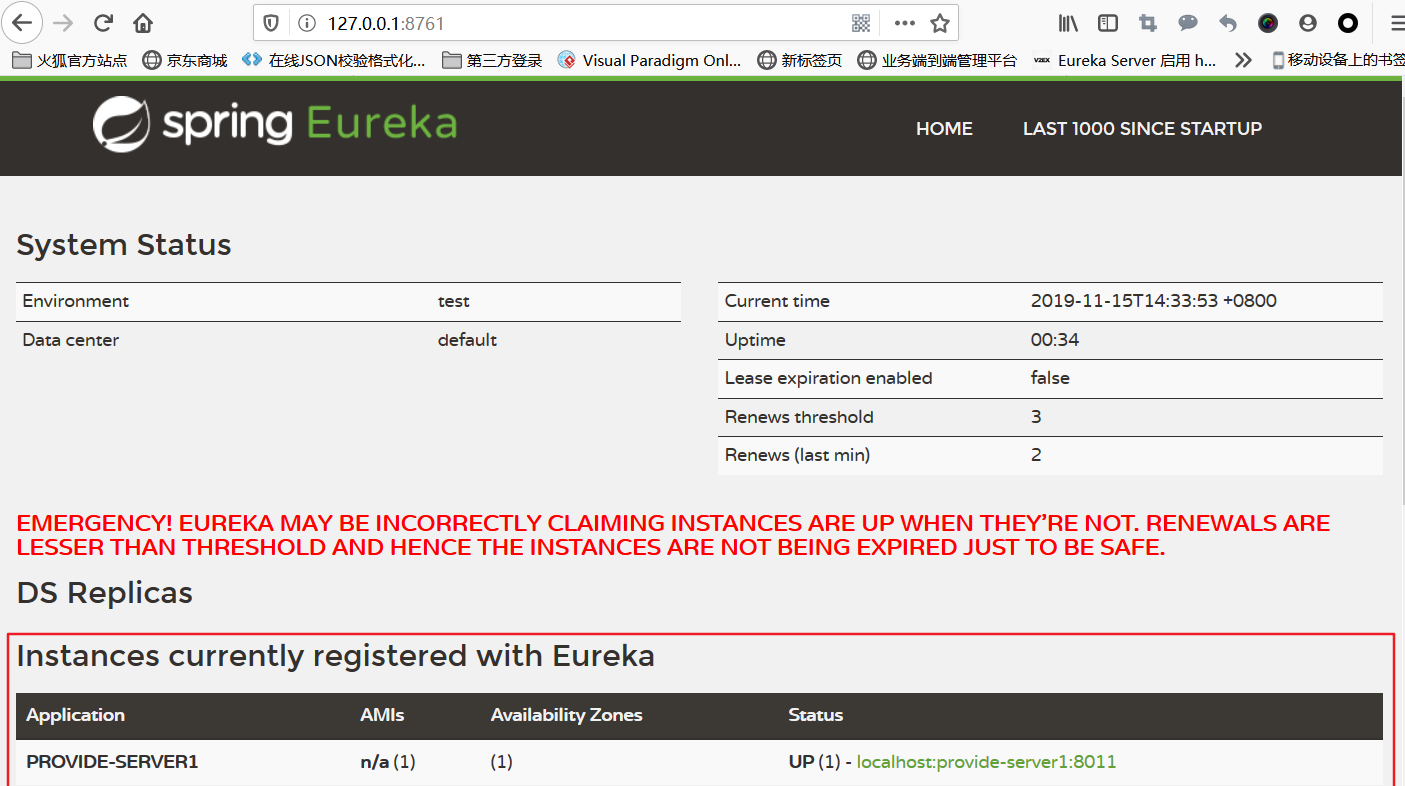Click the red EMERGENCY warning message
Image resolution: width=1405 pixels, height=786 pixels.
673,535
